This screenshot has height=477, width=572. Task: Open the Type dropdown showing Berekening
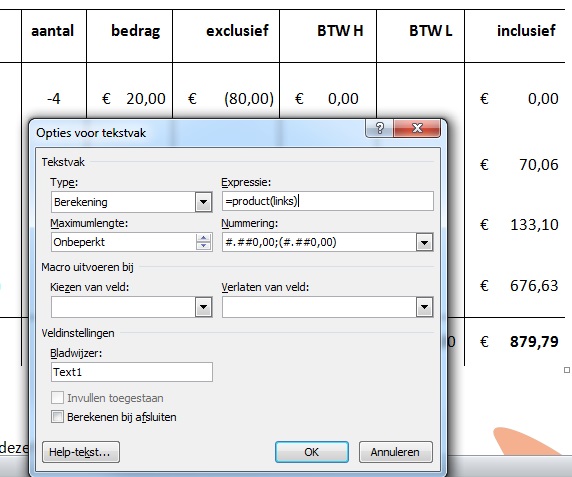point(204,202)
